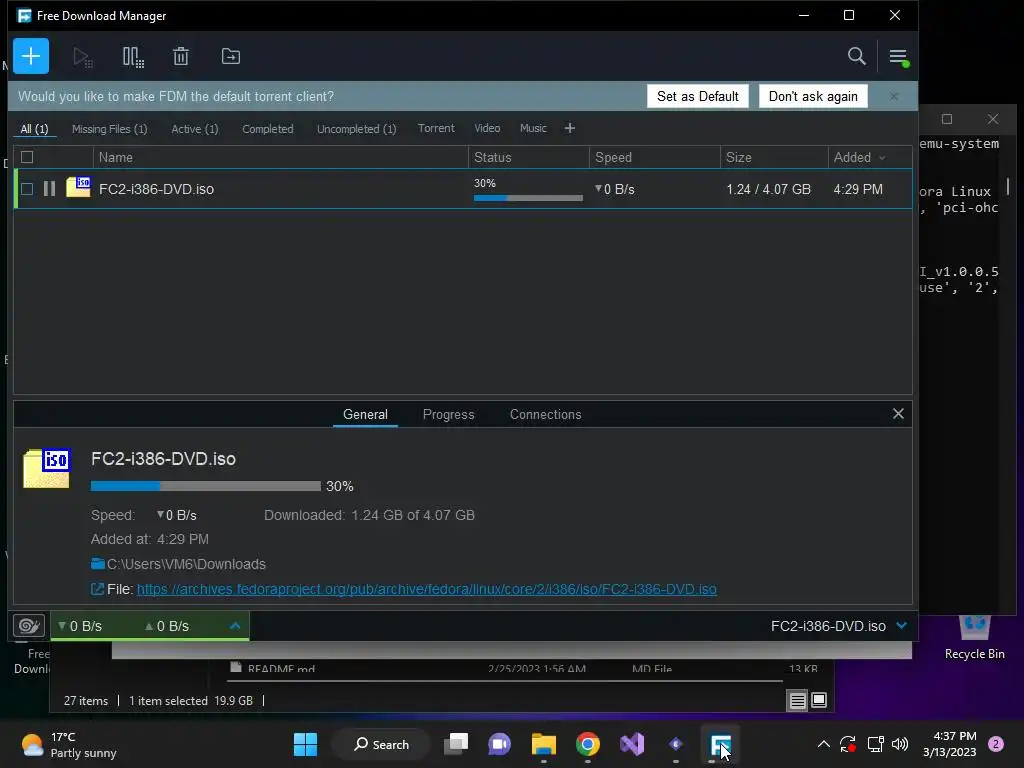Pause selected downloads from toolbar
The height and width of the screenshot is (768, 1024).
(133, 57)
